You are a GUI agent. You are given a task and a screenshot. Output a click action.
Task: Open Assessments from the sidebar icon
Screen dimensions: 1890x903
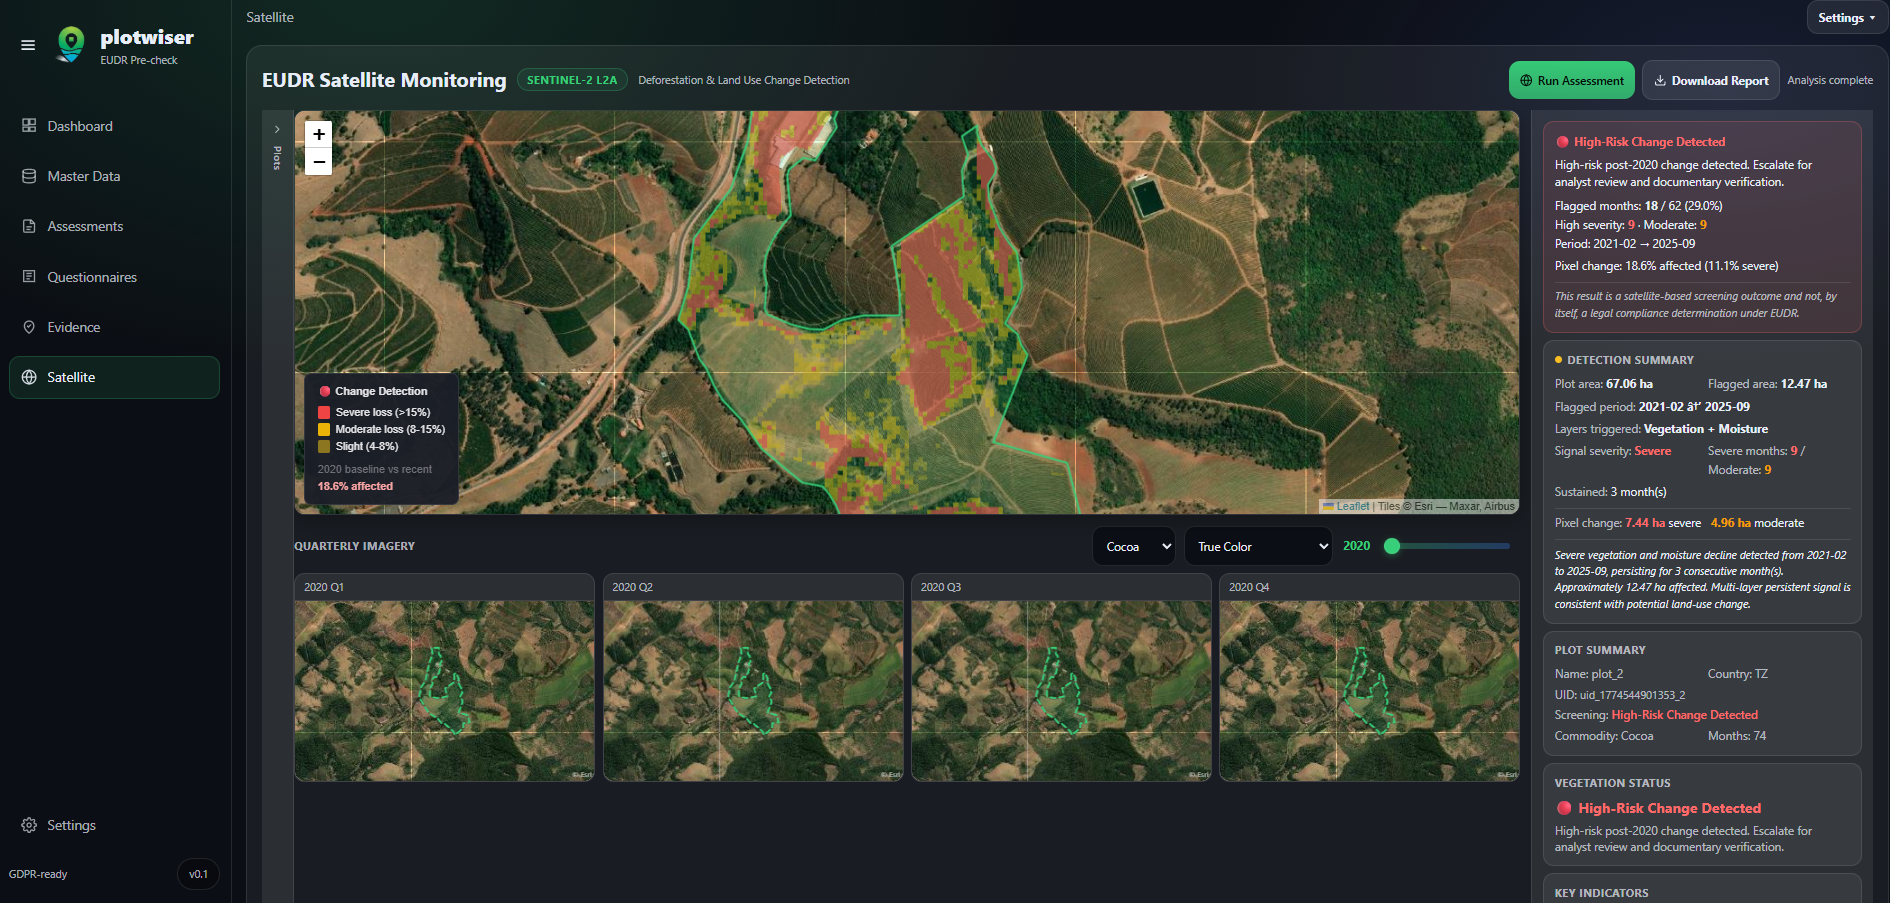tap(28, 226)
